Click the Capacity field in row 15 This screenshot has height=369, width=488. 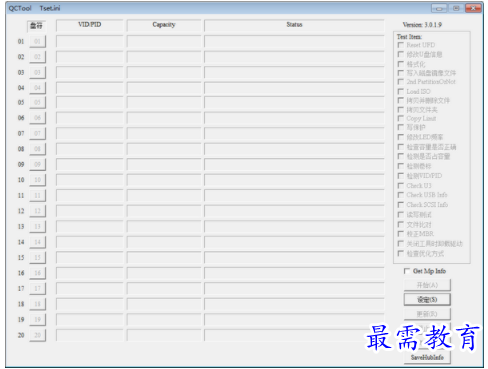(164, 257)
